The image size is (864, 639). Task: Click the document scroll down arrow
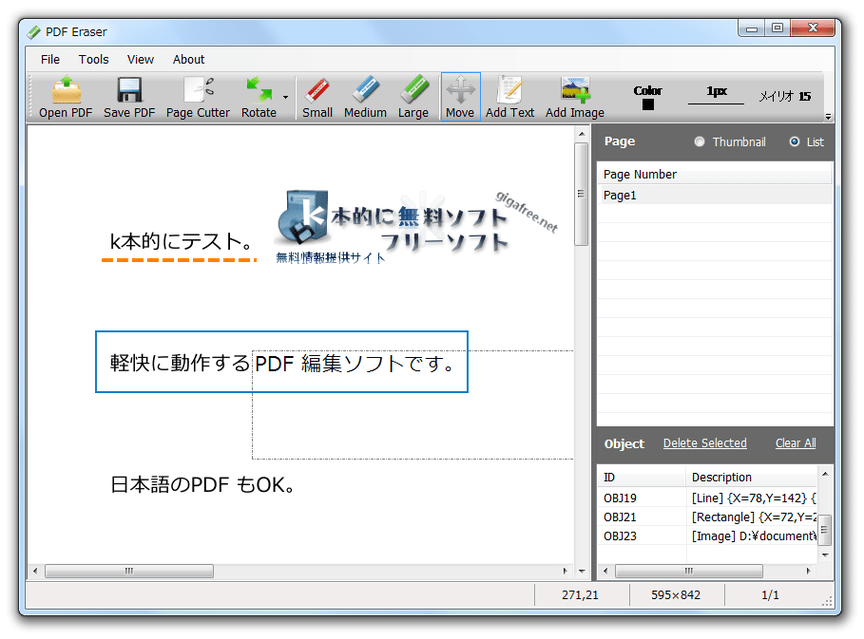point(581,571)
